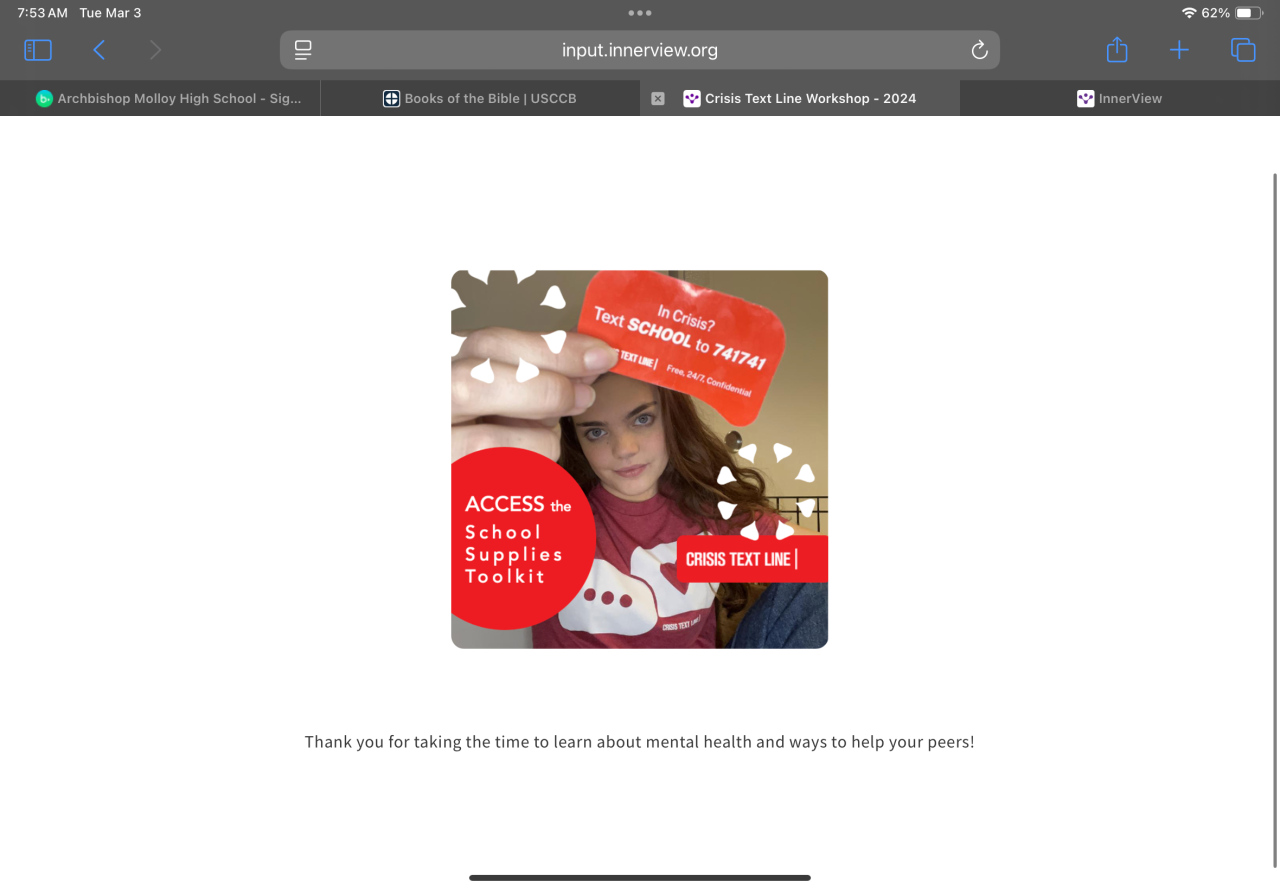Reload the current page
The image size is (1280, 889).
coord(979,50)
